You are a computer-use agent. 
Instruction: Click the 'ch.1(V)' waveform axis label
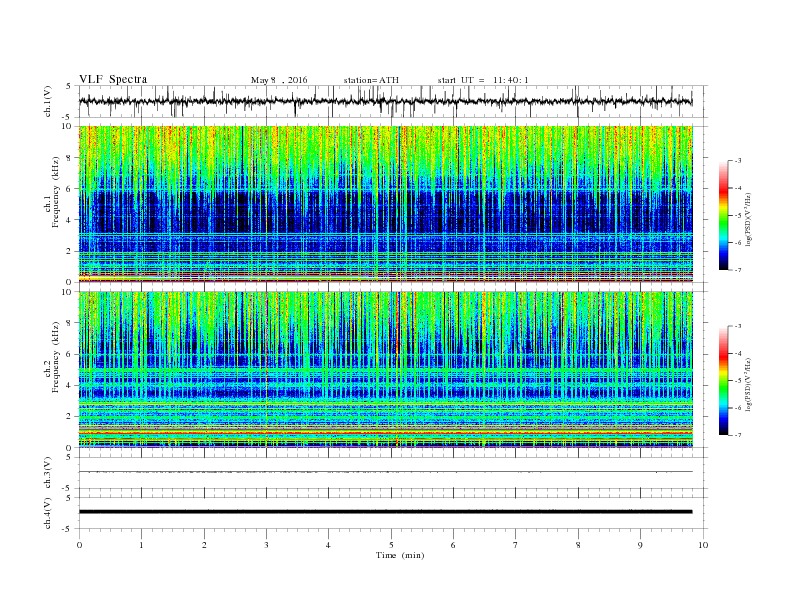coord(48,101)
